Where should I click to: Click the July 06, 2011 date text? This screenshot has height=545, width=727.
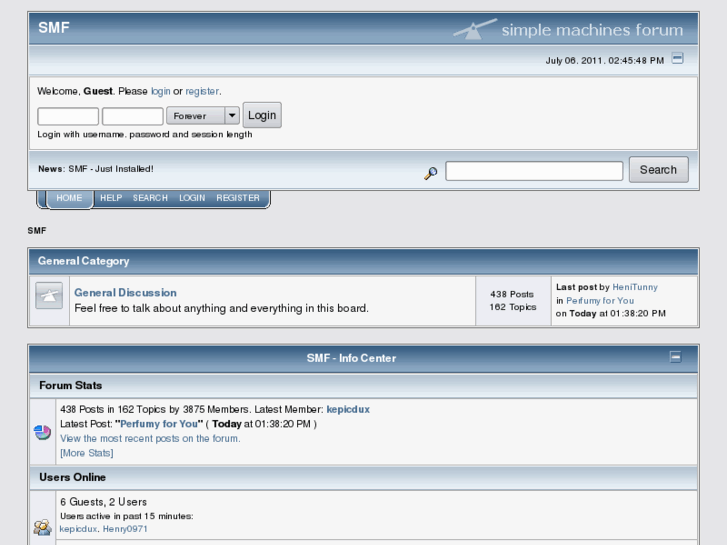pos(605,61)
